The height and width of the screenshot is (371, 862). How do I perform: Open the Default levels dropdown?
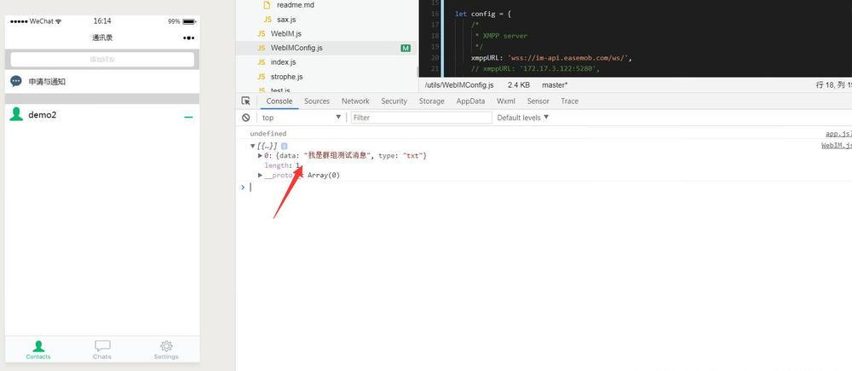(x=523, y=118)
